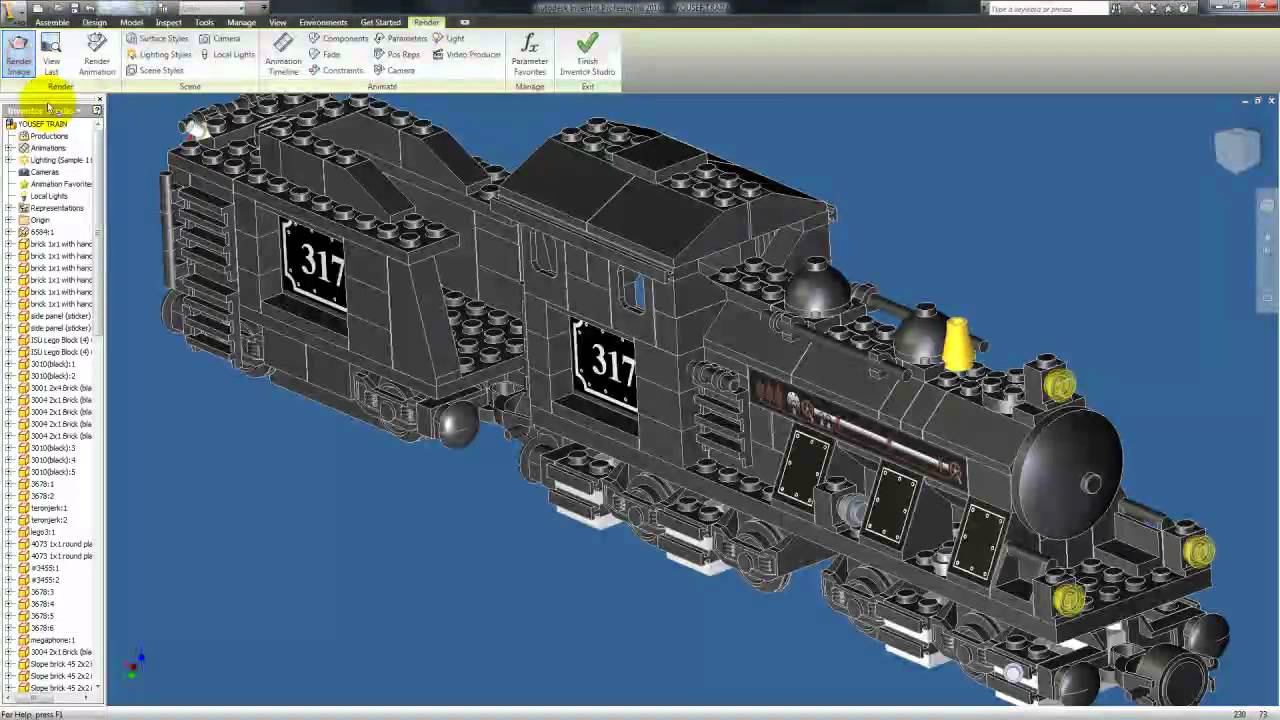The height and width of the screenshot is (720, 1280).
Task: Expand the 3010(black):1 node
Action: click(10, 364)
